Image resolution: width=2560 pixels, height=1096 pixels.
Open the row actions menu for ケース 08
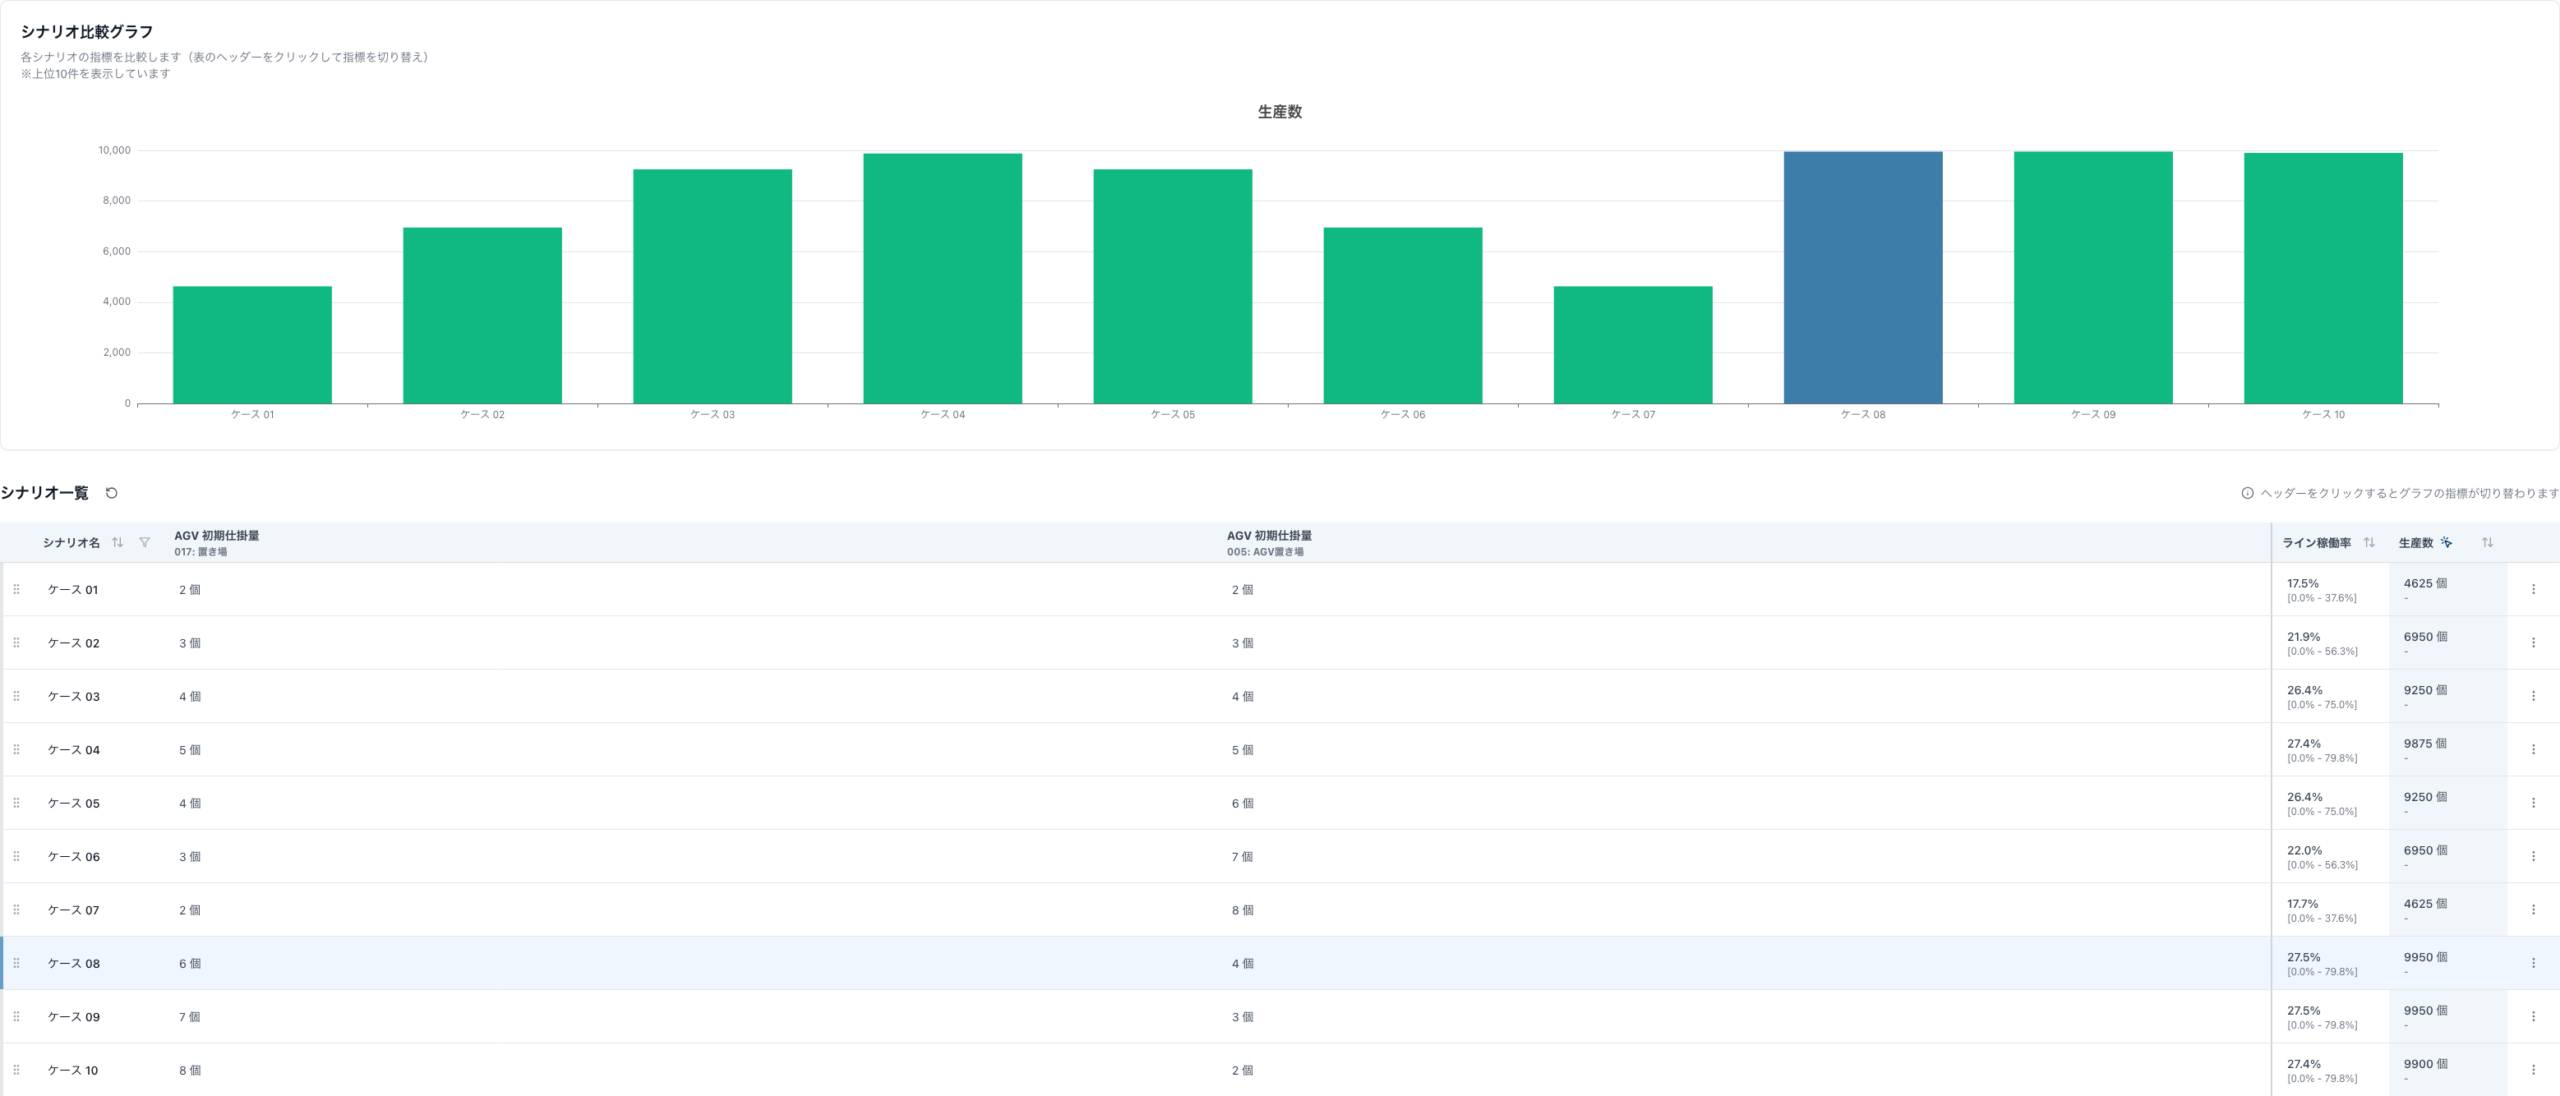(x=2533, y=963)
